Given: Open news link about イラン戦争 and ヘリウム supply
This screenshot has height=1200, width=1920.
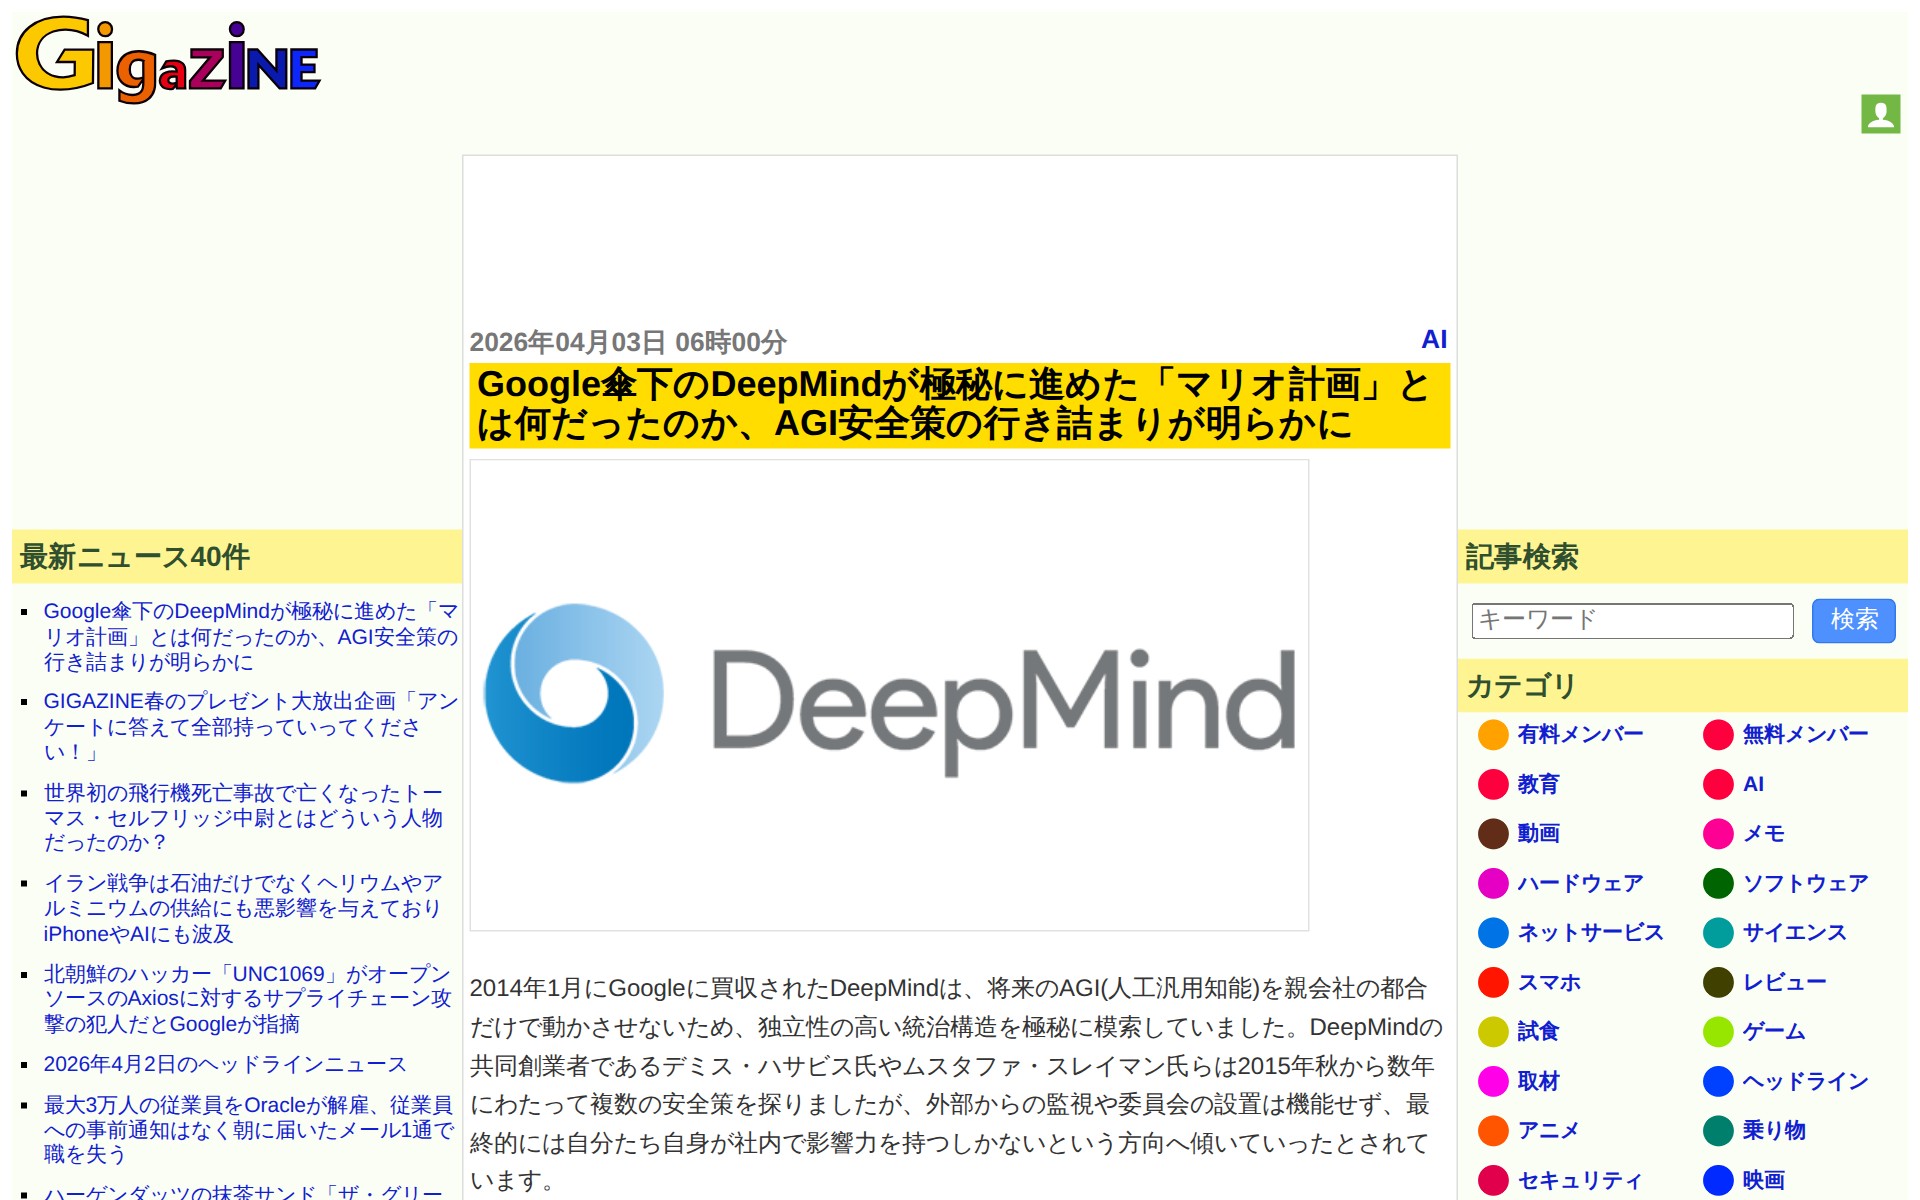Looking at the screenshot, I should click(243, 909).
